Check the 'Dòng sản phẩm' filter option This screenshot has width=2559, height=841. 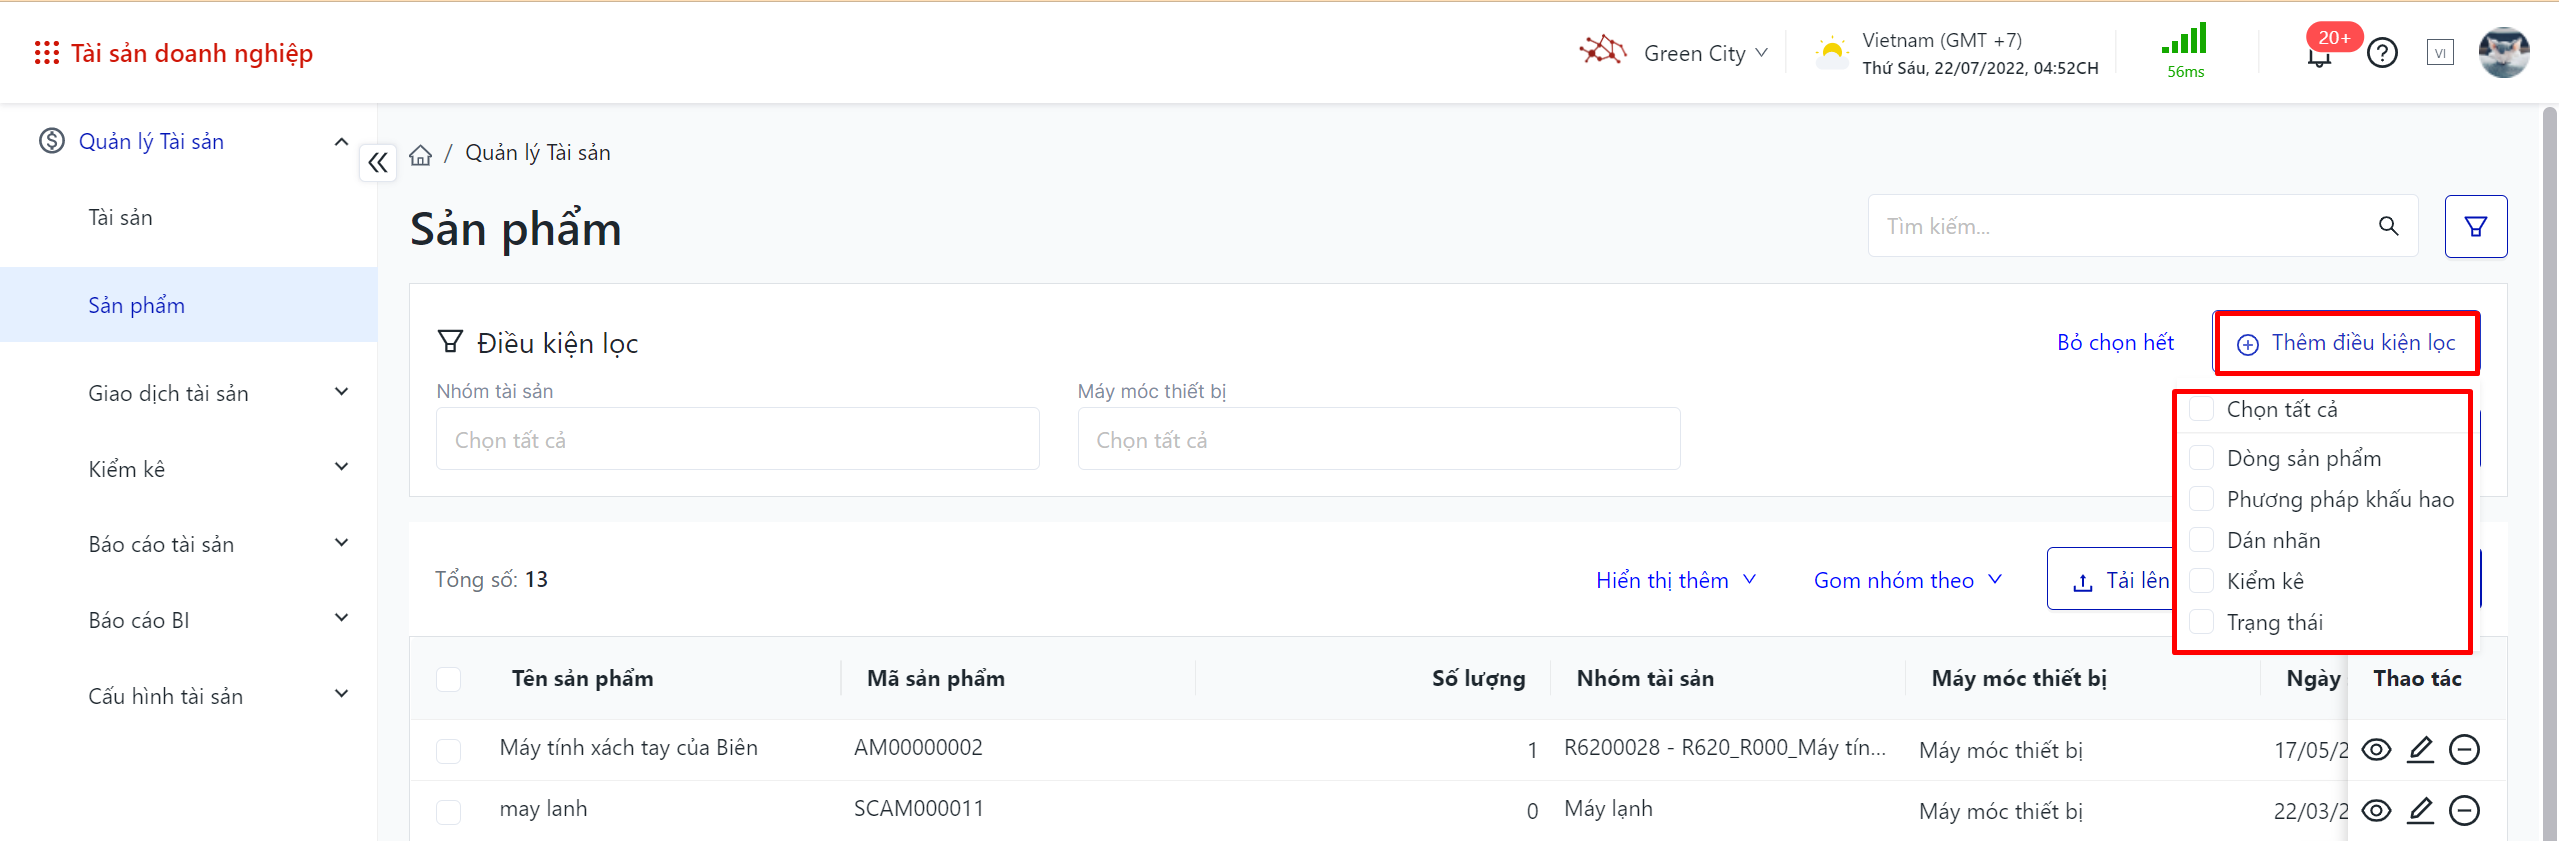[x=2202, y=459]
